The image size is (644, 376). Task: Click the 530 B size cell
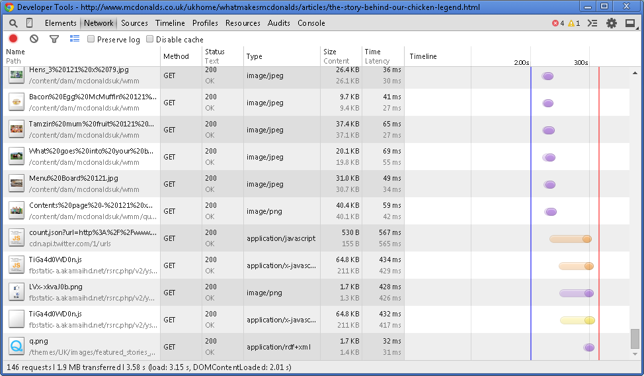[x=350, y=232]
